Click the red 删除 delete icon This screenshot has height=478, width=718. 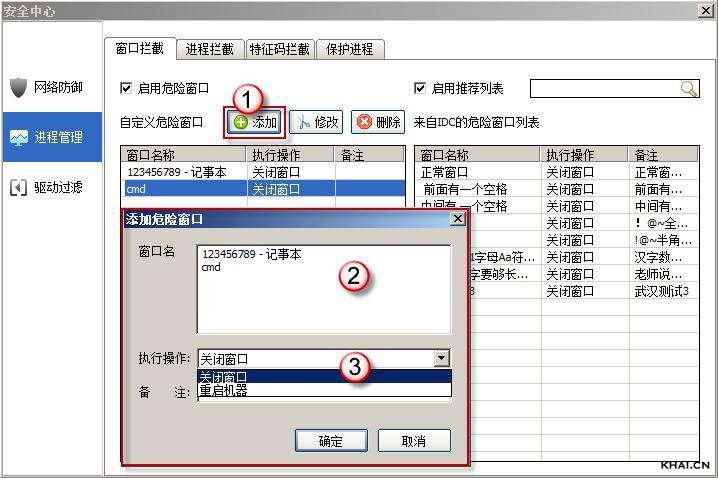[364, 122]
